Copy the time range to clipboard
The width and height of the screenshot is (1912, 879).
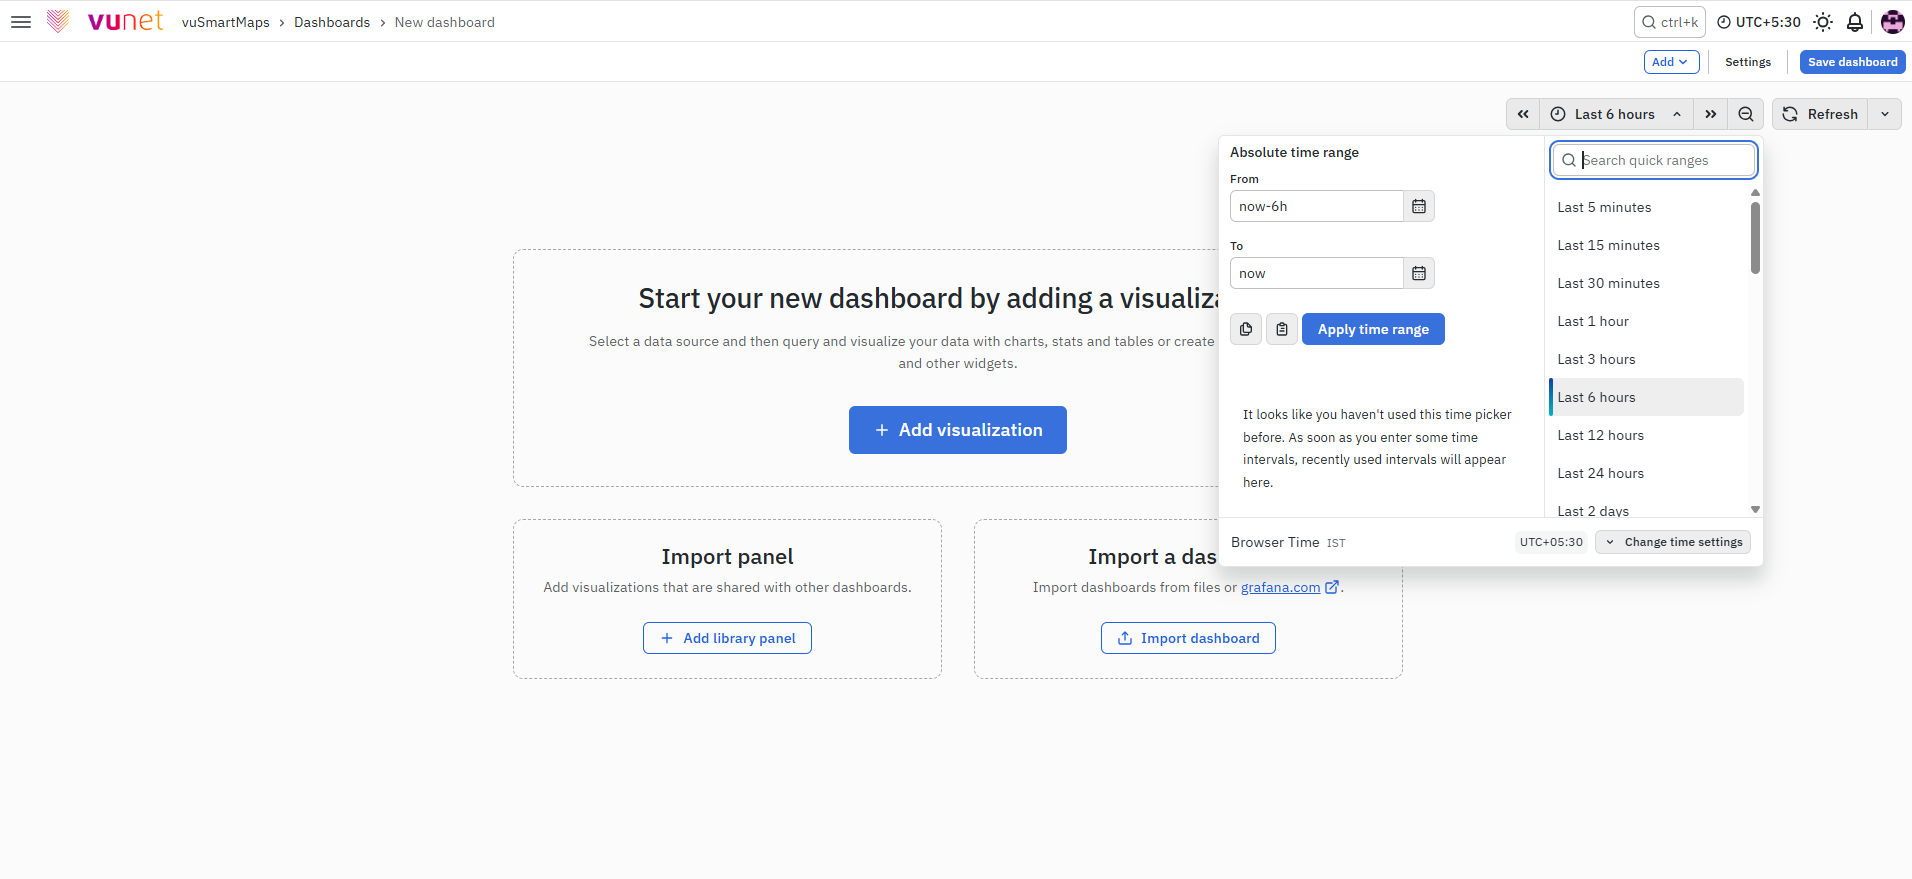pyautogui.click(x=1246, y=329)
